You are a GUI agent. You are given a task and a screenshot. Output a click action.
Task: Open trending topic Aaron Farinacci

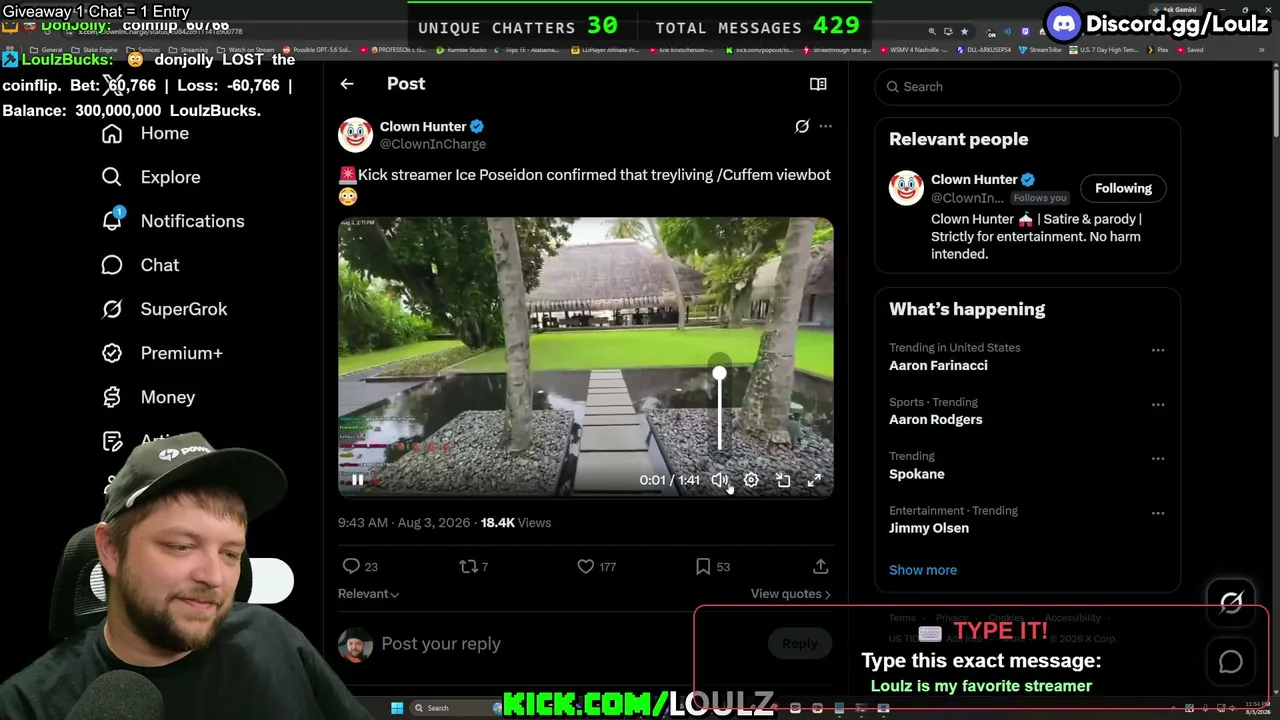coord(938,366)
